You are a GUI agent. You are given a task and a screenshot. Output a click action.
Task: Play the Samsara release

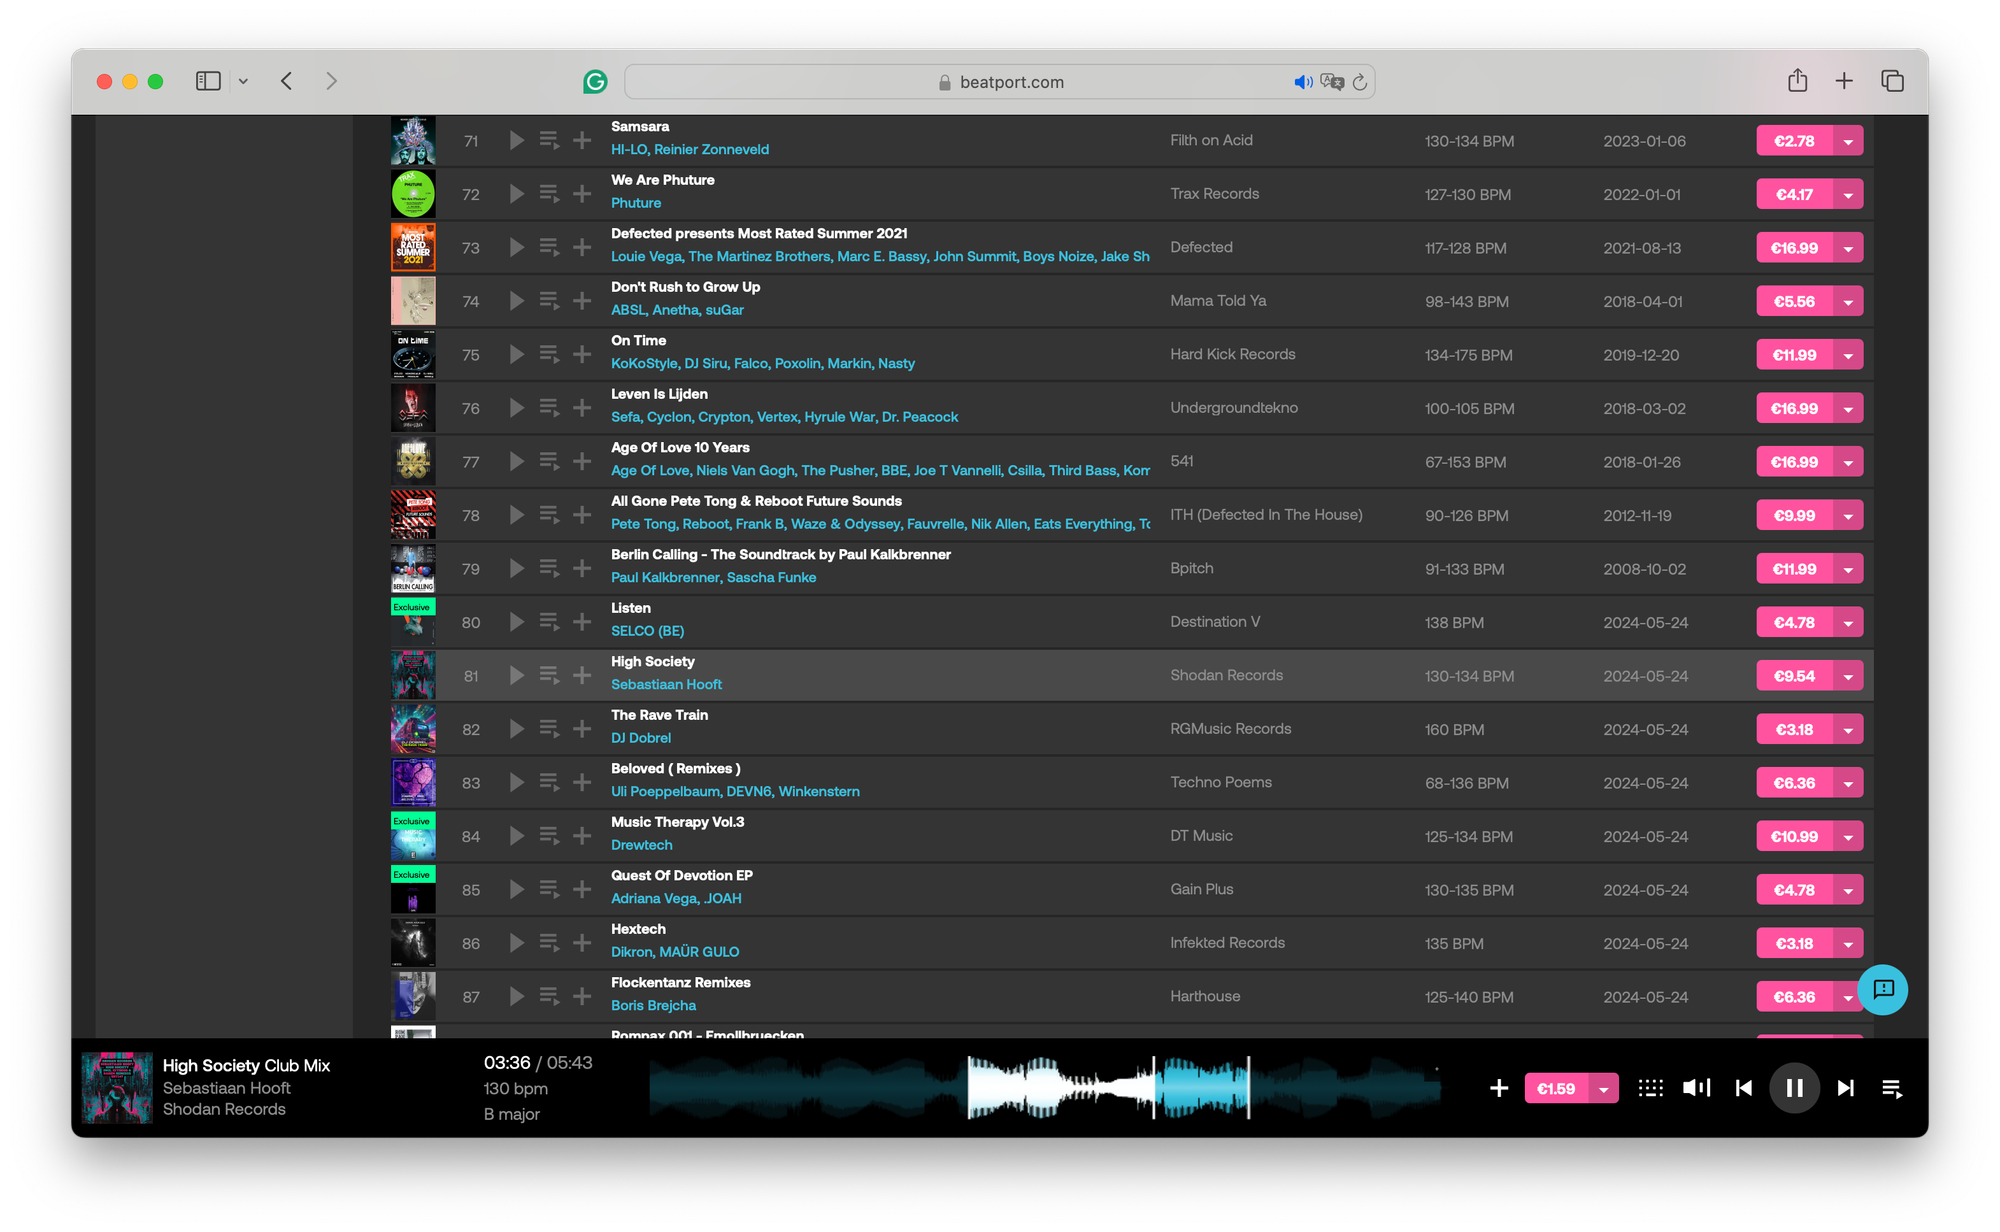point(516,141)
